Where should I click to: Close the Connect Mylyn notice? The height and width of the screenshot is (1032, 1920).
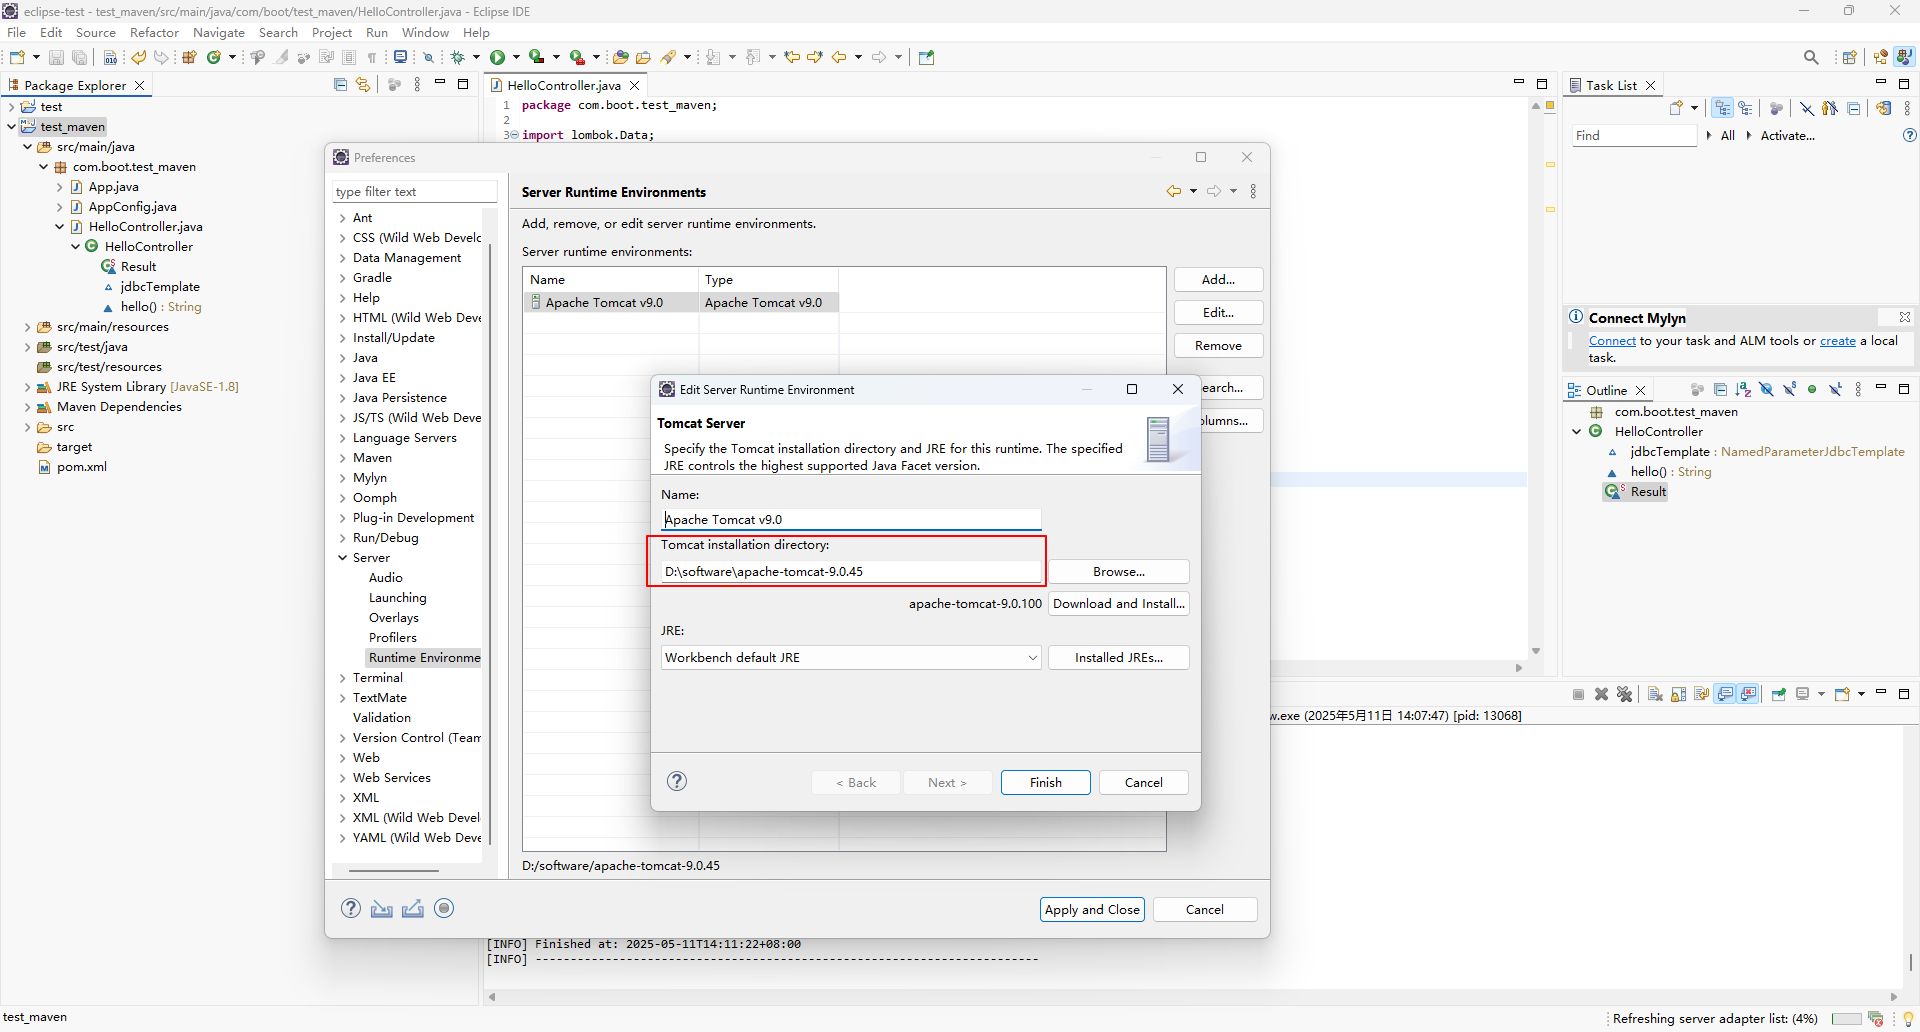tap(1905, 317)
